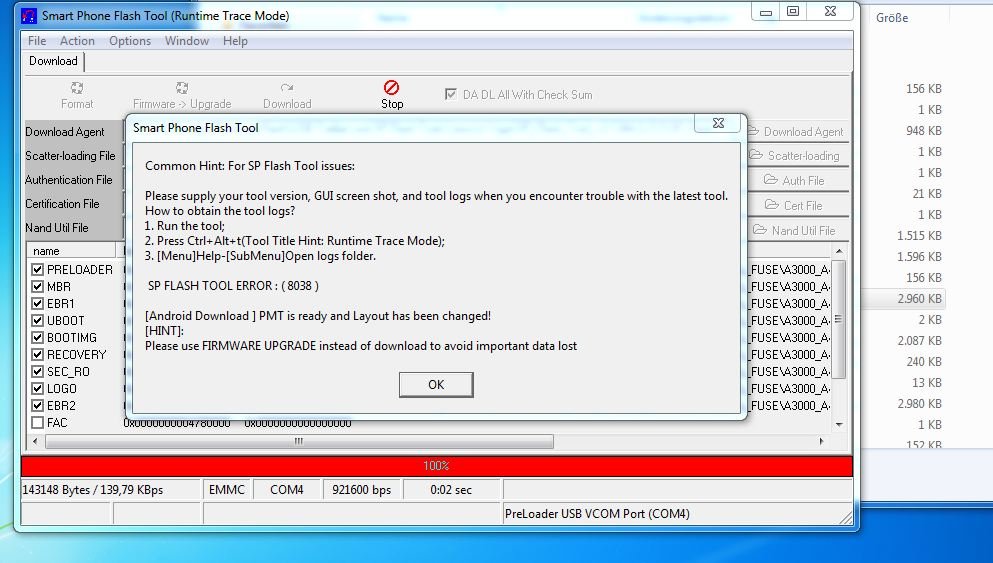Click the name column header
The width and height of the screenshot is (993, 563).
(x=71, y=251)
